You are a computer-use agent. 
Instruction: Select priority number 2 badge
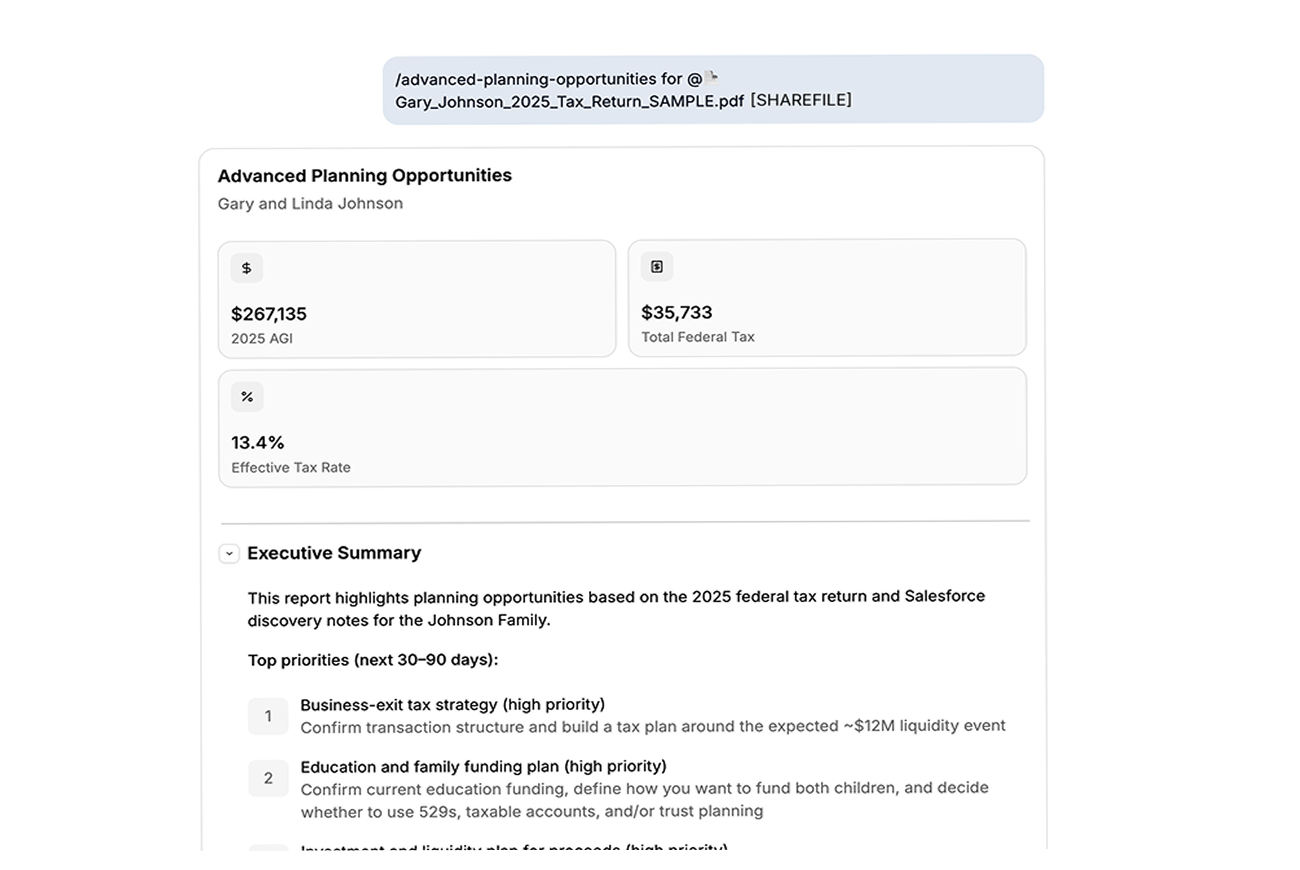[x=268, y=778]
